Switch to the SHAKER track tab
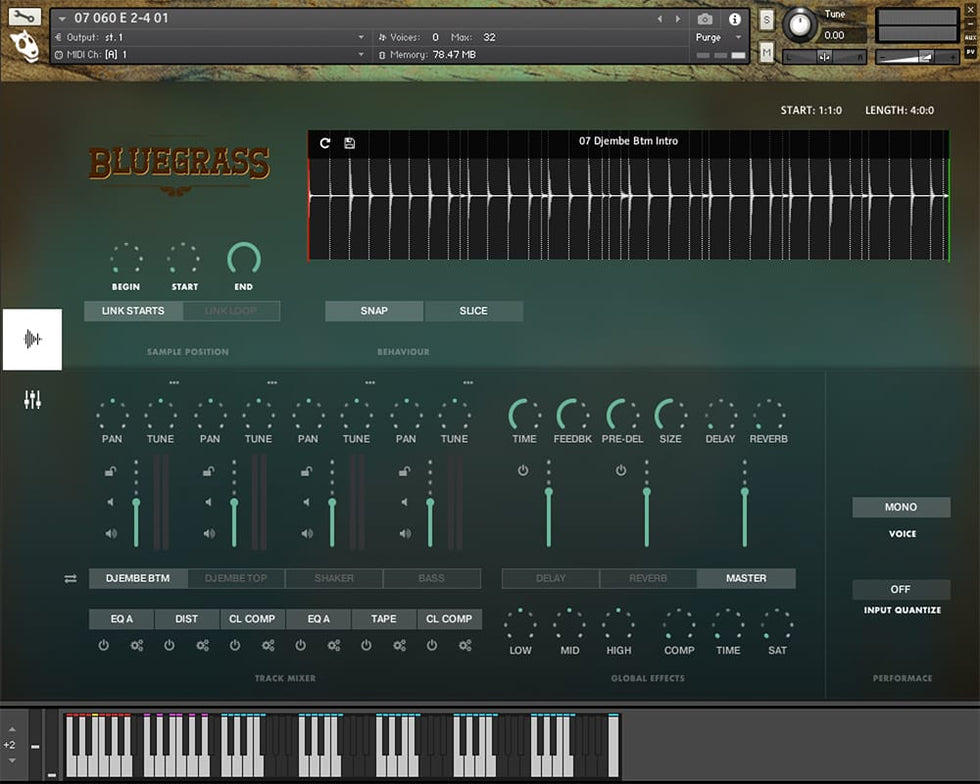The height and width of the screenshot is (784, 980). pyautogui.click(x=334, y=579)
